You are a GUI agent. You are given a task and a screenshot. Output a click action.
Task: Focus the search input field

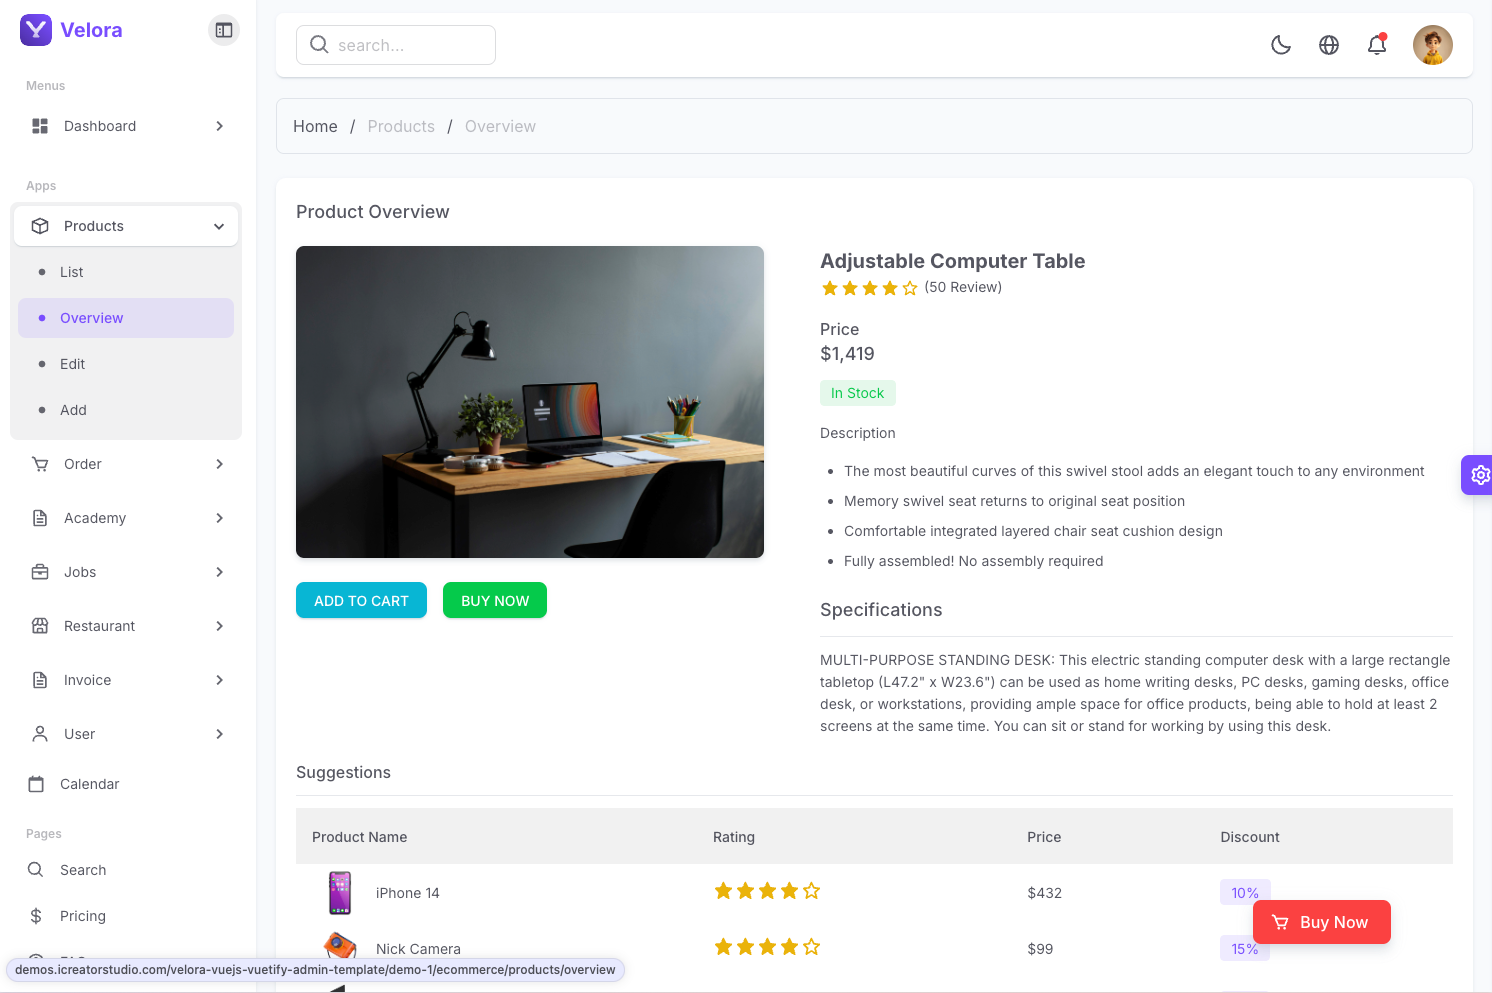410,45
